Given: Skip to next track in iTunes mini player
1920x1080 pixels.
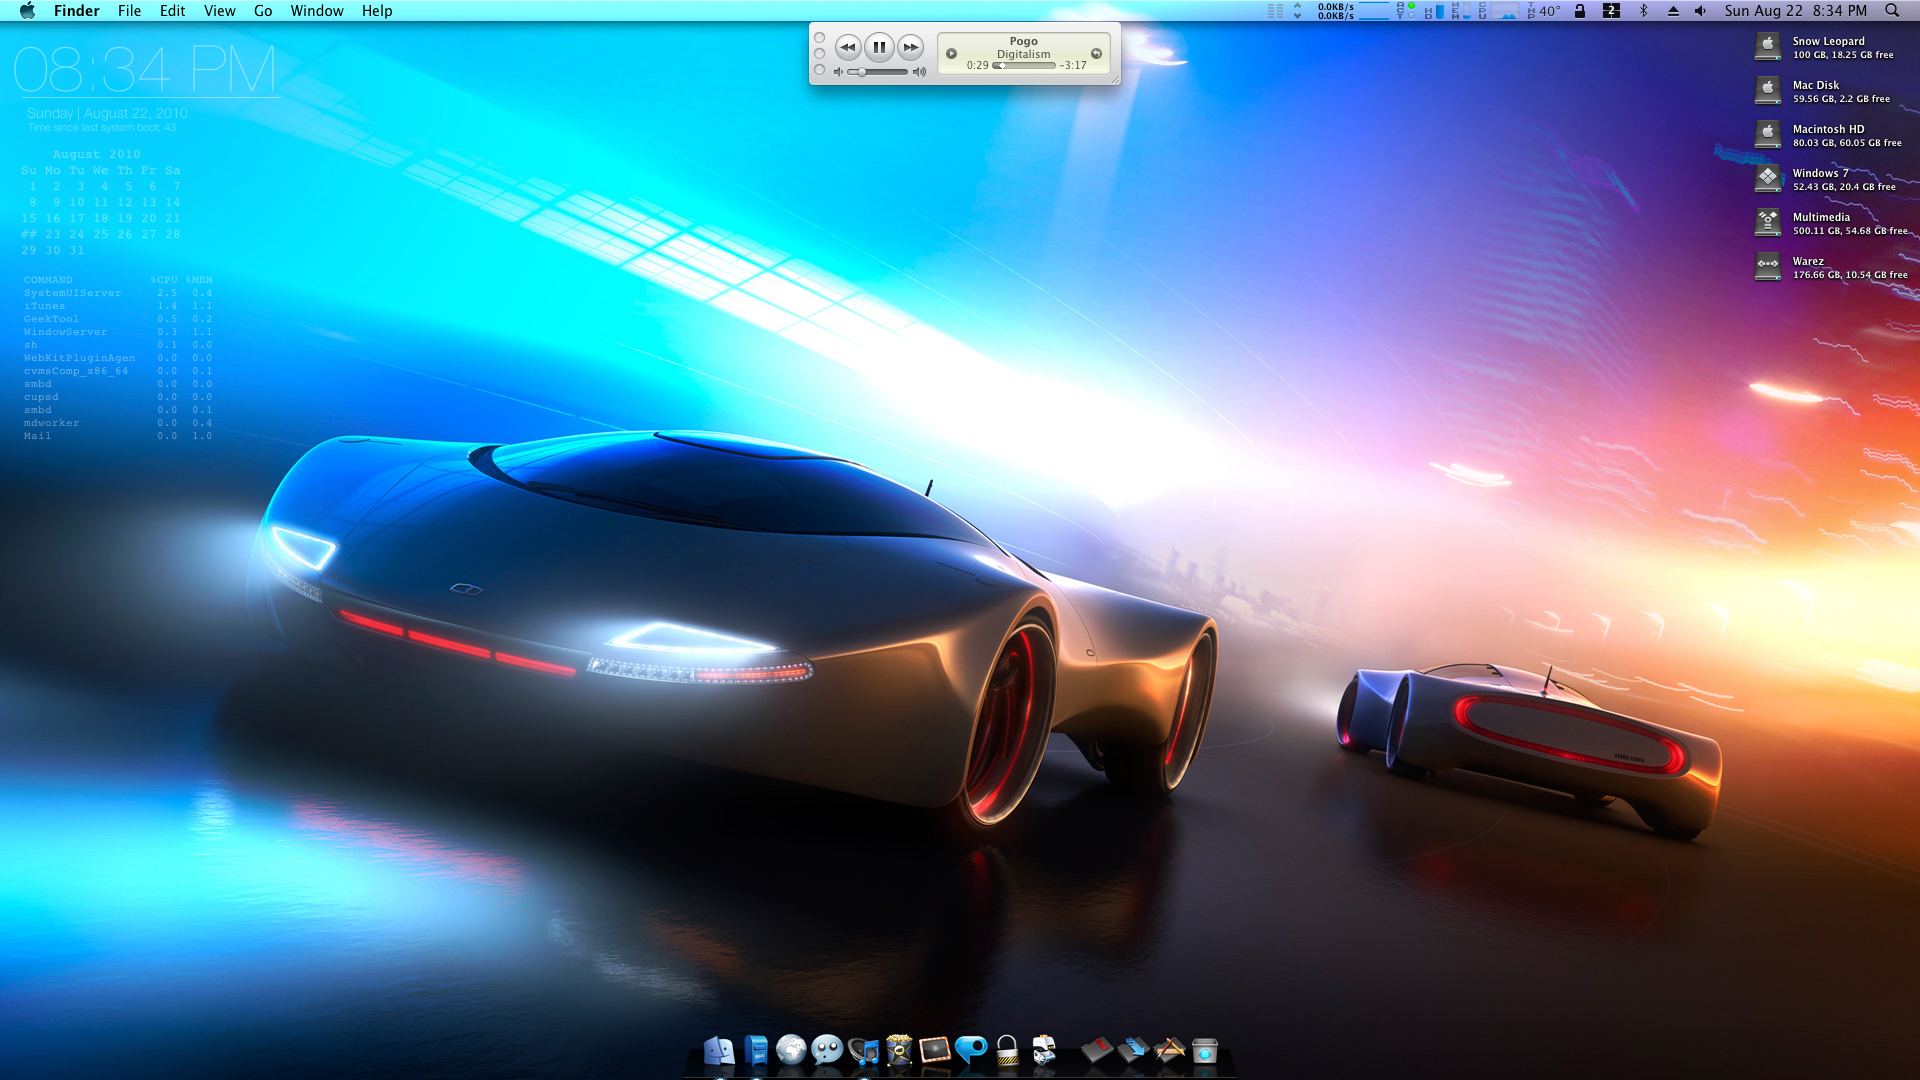Looking at the screenshot, I should point(910,47).
